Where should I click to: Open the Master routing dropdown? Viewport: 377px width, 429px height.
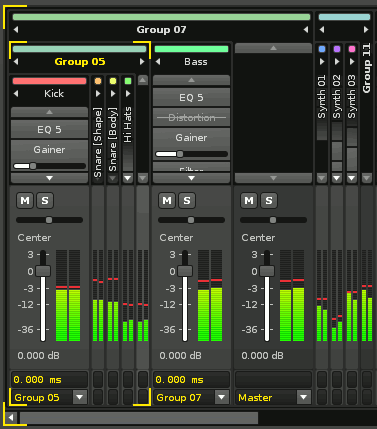(x=304, y=397)
